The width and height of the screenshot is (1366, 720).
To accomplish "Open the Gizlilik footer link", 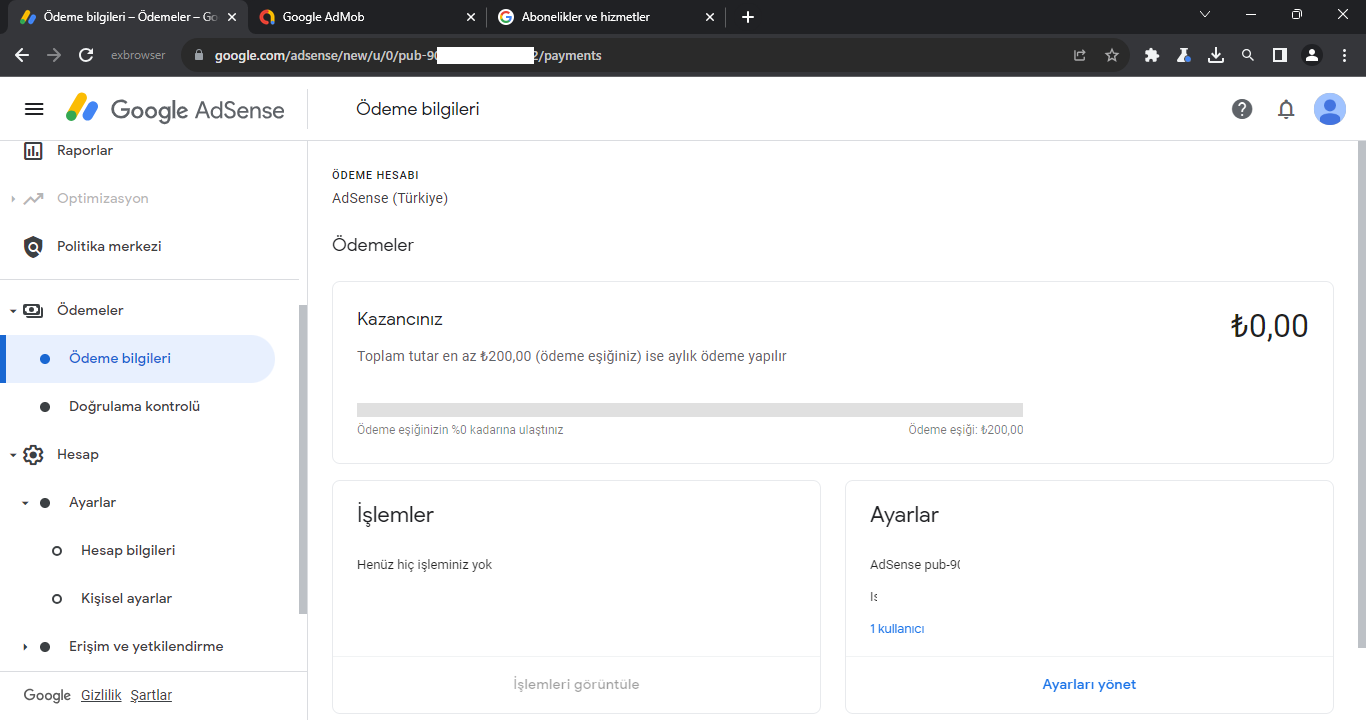I will (x=101, y=695).
